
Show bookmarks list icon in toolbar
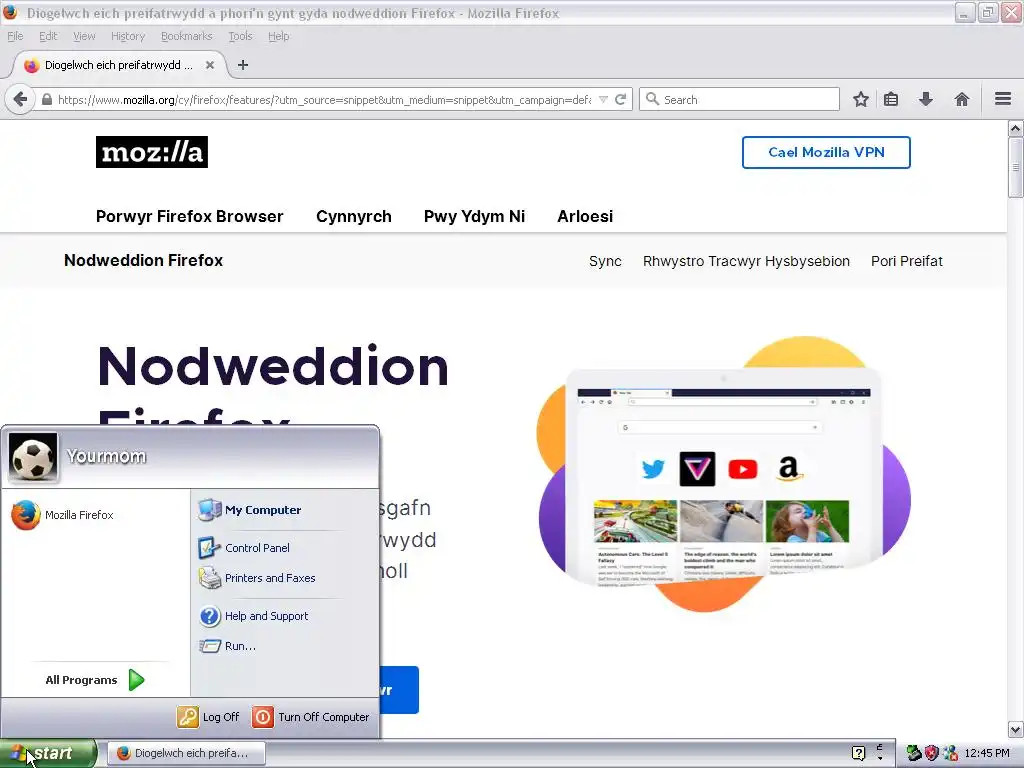click(891, 99)
